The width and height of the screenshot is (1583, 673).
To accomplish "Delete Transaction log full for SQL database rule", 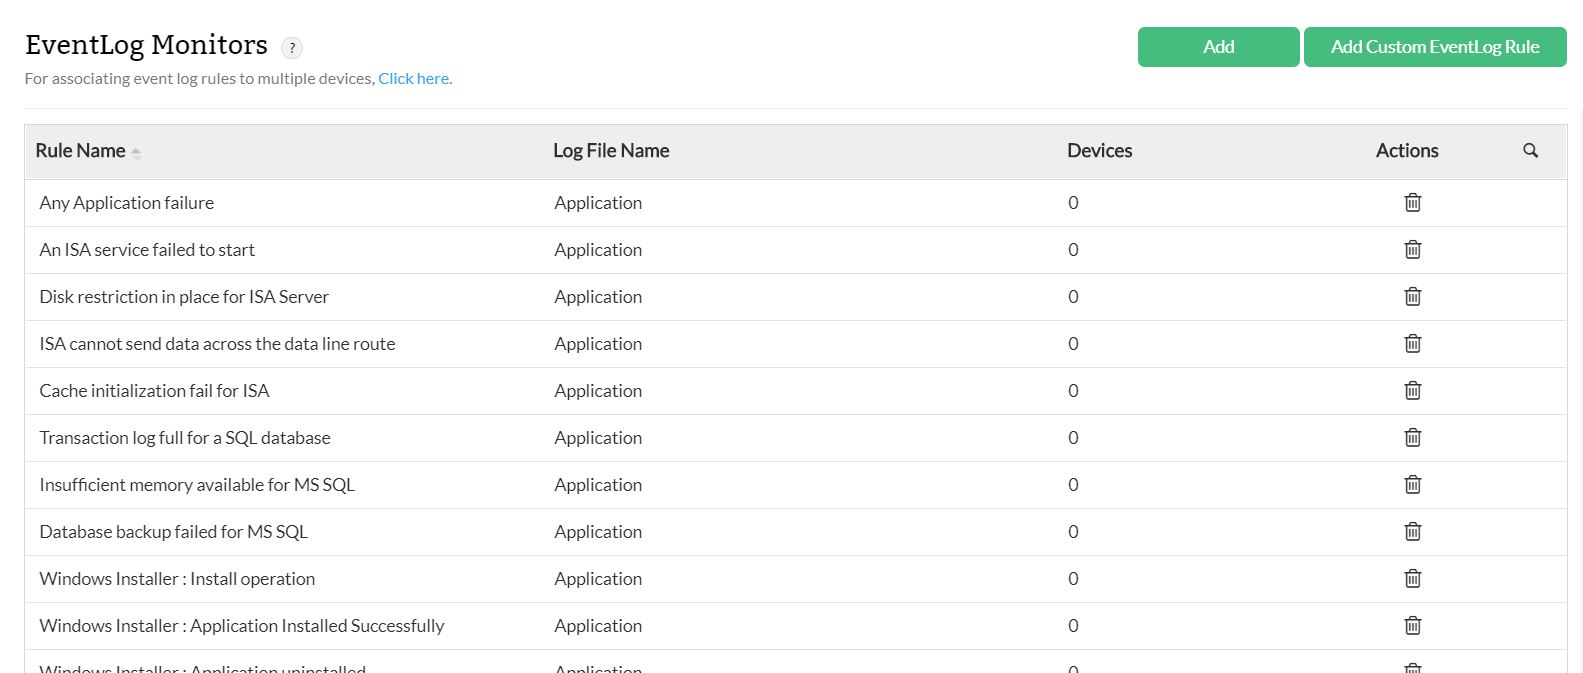I will (1412, 438).
